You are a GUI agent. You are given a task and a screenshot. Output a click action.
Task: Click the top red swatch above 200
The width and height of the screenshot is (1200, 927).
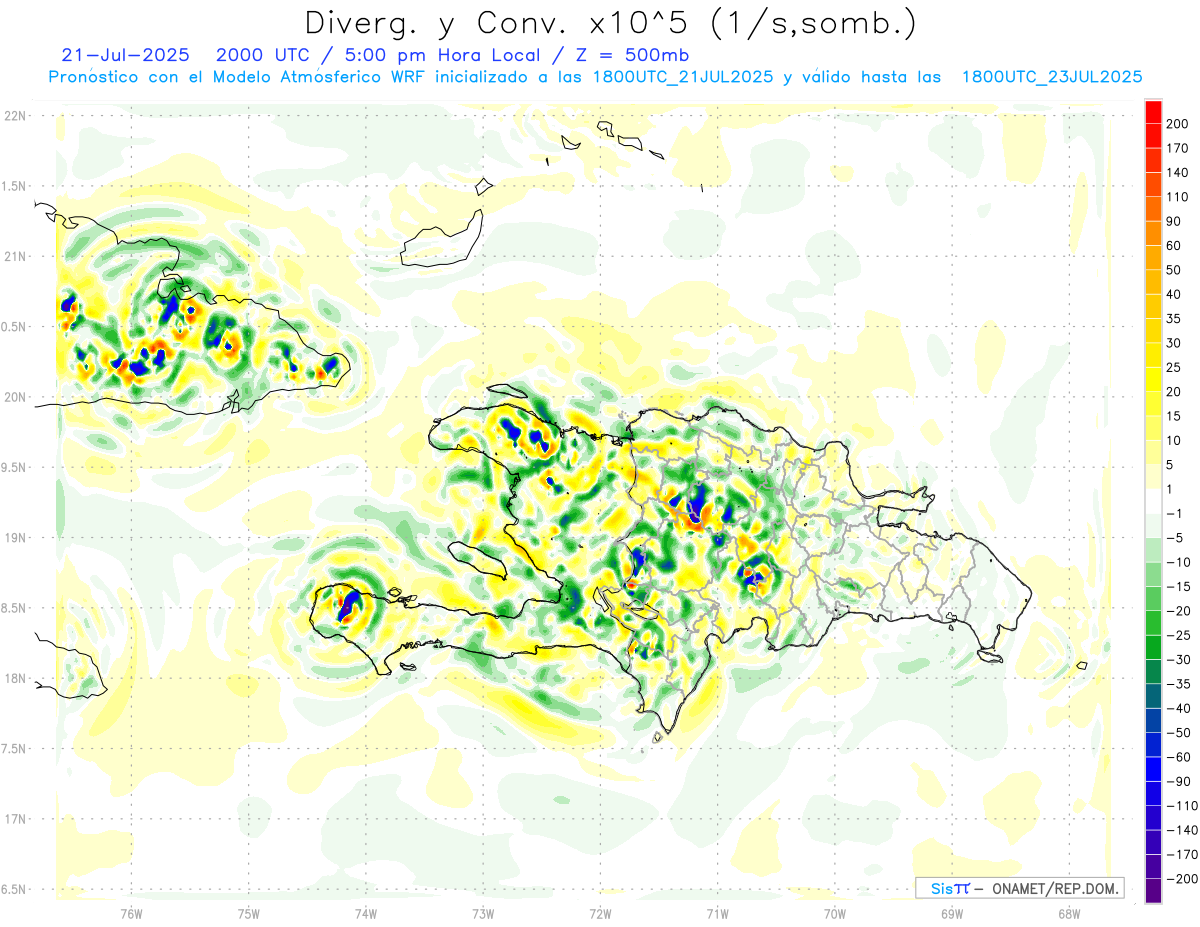pos(1153,112)
